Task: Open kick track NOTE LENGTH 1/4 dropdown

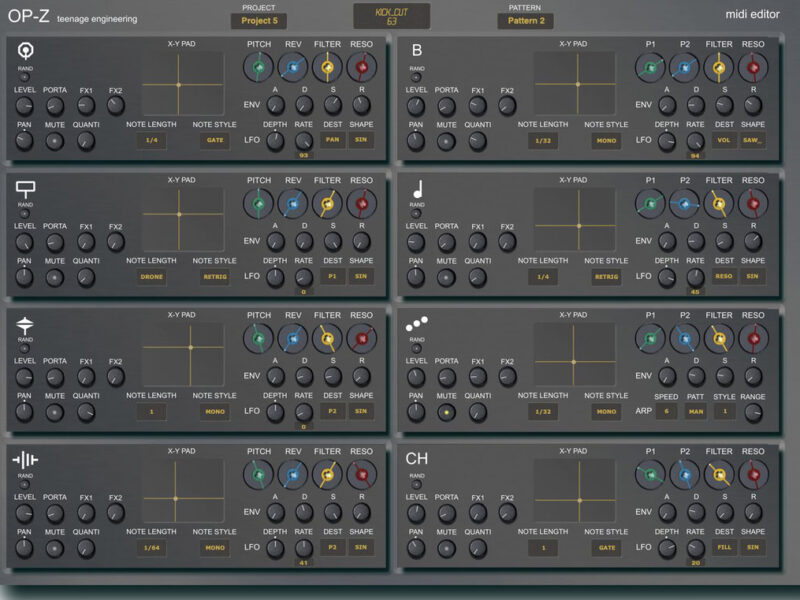Action: click(x=152, y=140)
